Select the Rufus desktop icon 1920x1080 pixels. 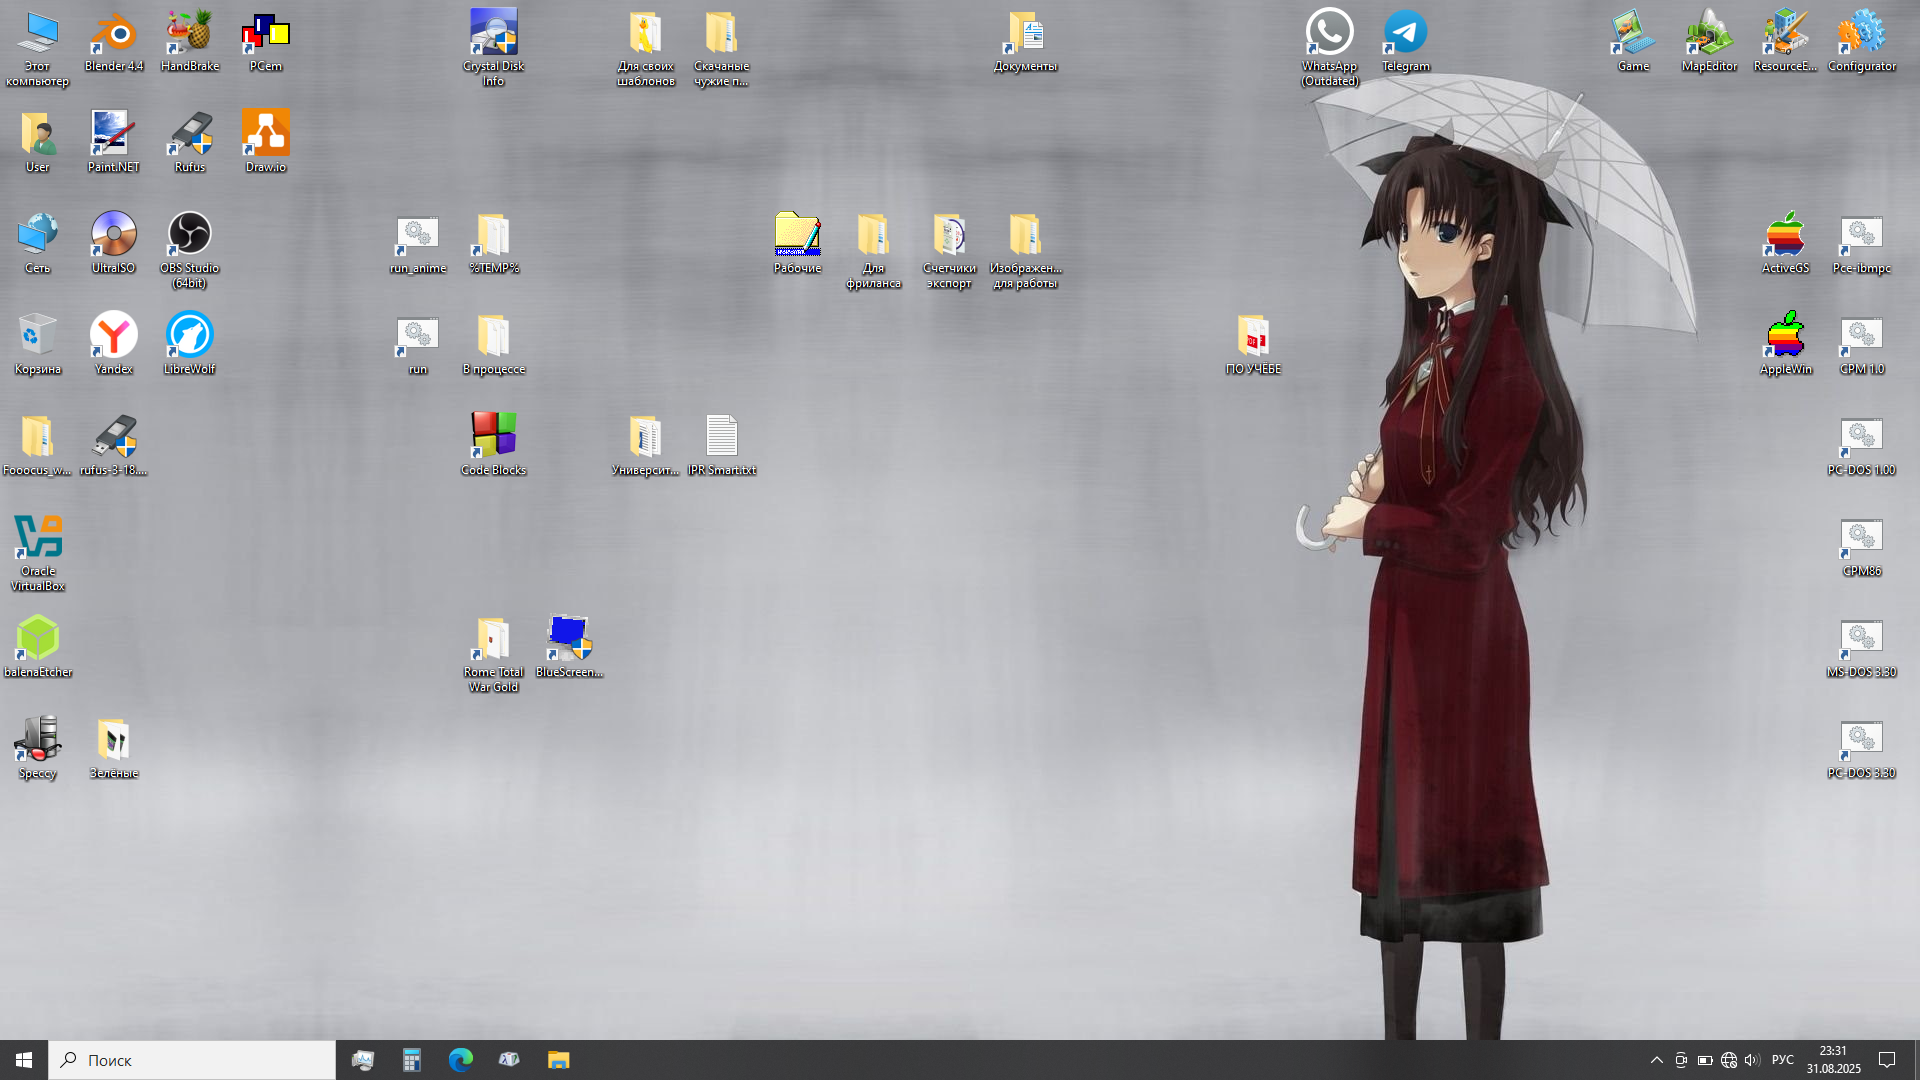189,142
